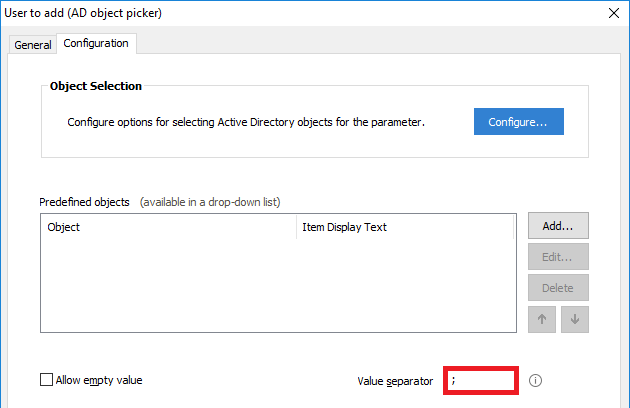Viewport: 630px width, 408px height.
Task: Click the Predefined objects label
Action: point(85,201)
